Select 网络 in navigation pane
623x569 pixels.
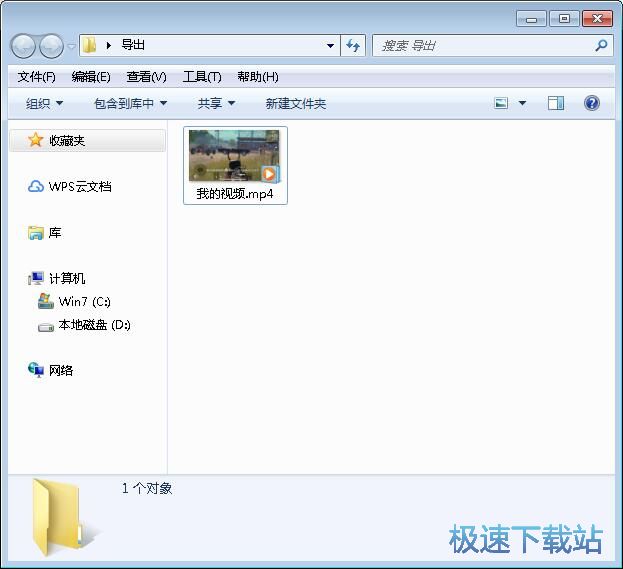coord(61,370)
